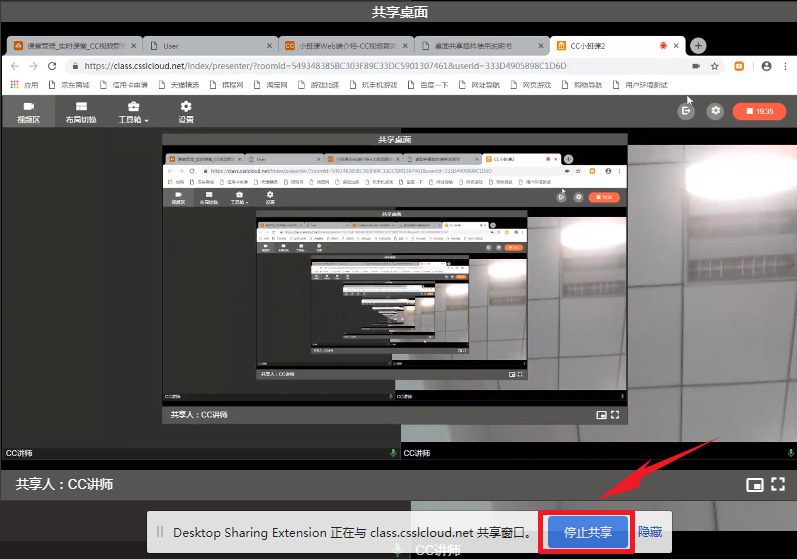797x559 pixels.
Task: Open a new browser tab
Action: pos(698,45)
